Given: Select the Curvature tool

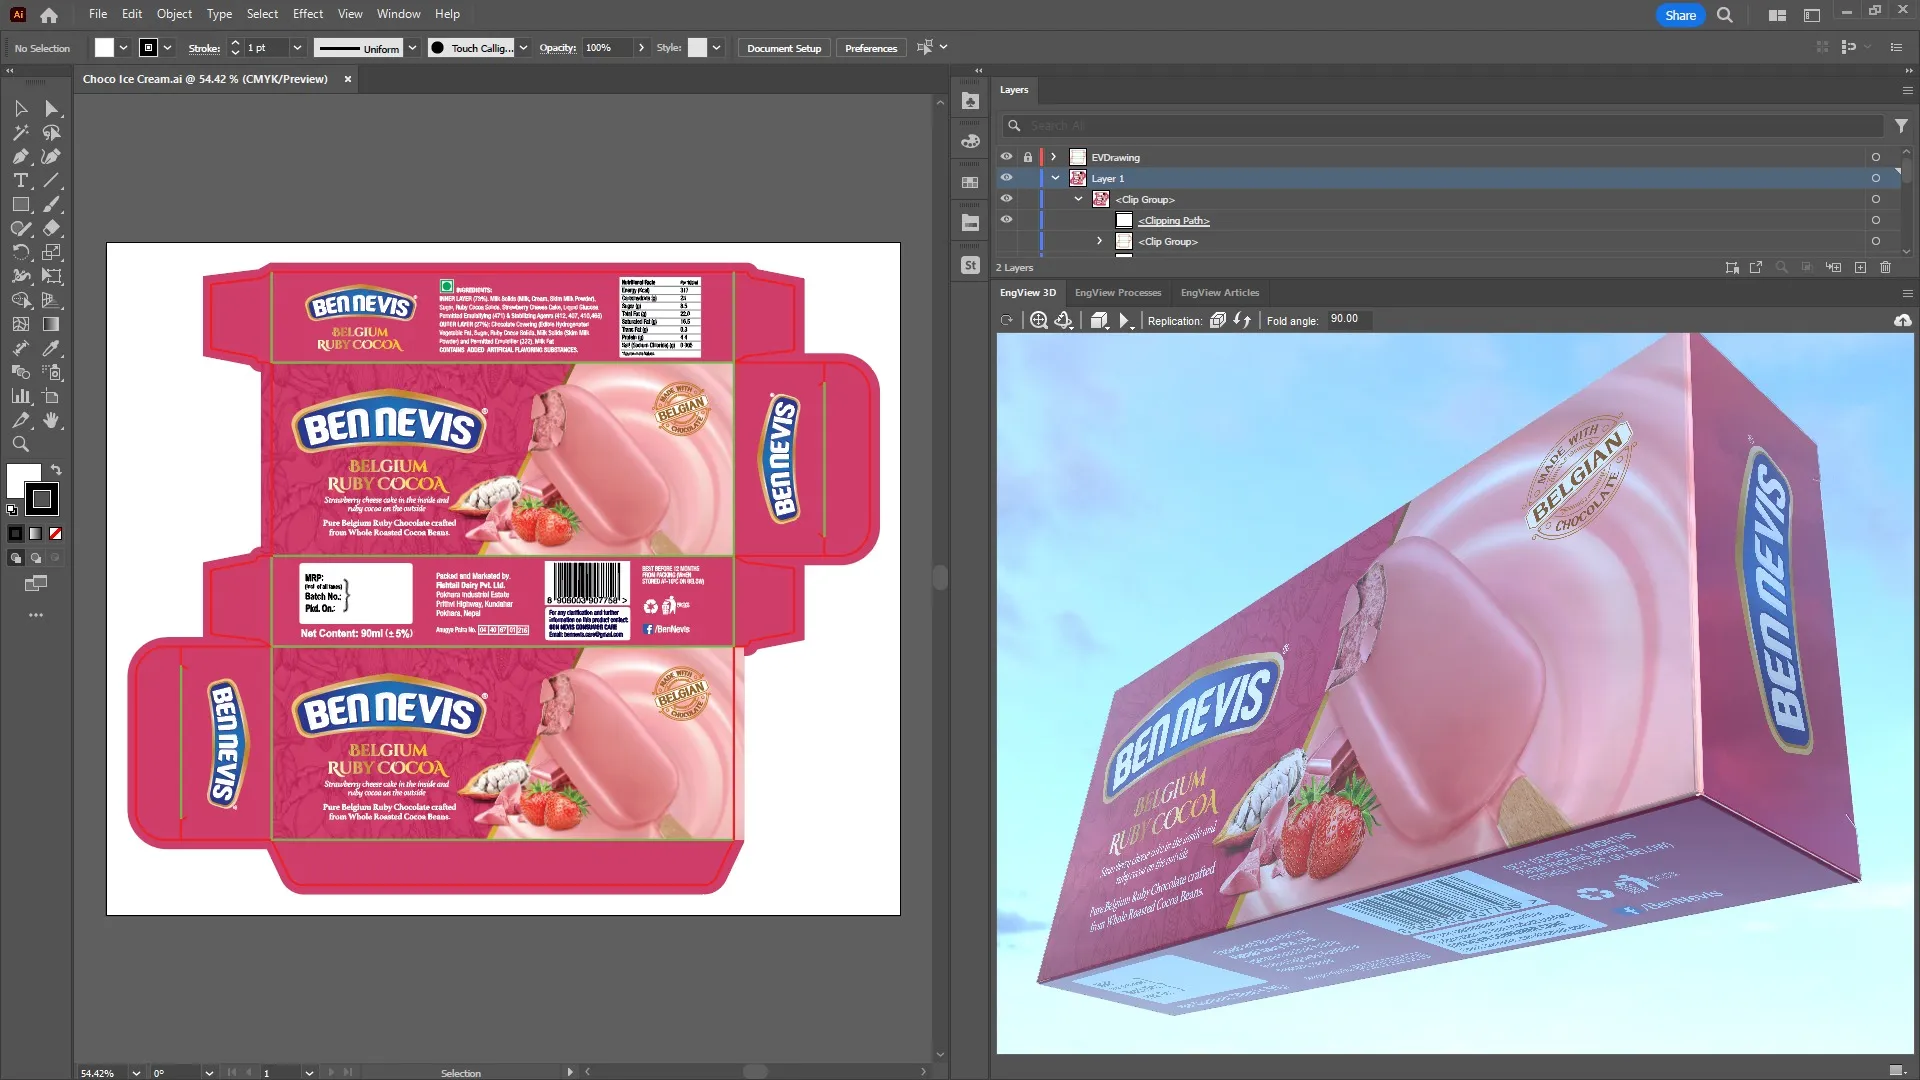Looking at the screenshot, I should (52, 156).
